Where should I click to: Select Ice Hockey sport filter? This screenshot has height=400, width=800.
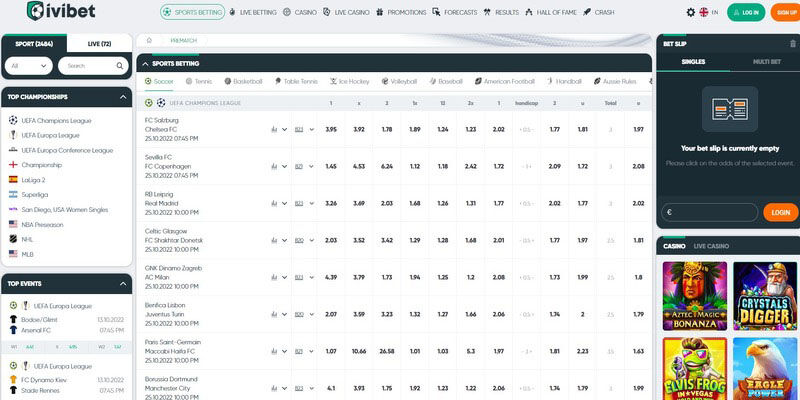pos(349,82)
